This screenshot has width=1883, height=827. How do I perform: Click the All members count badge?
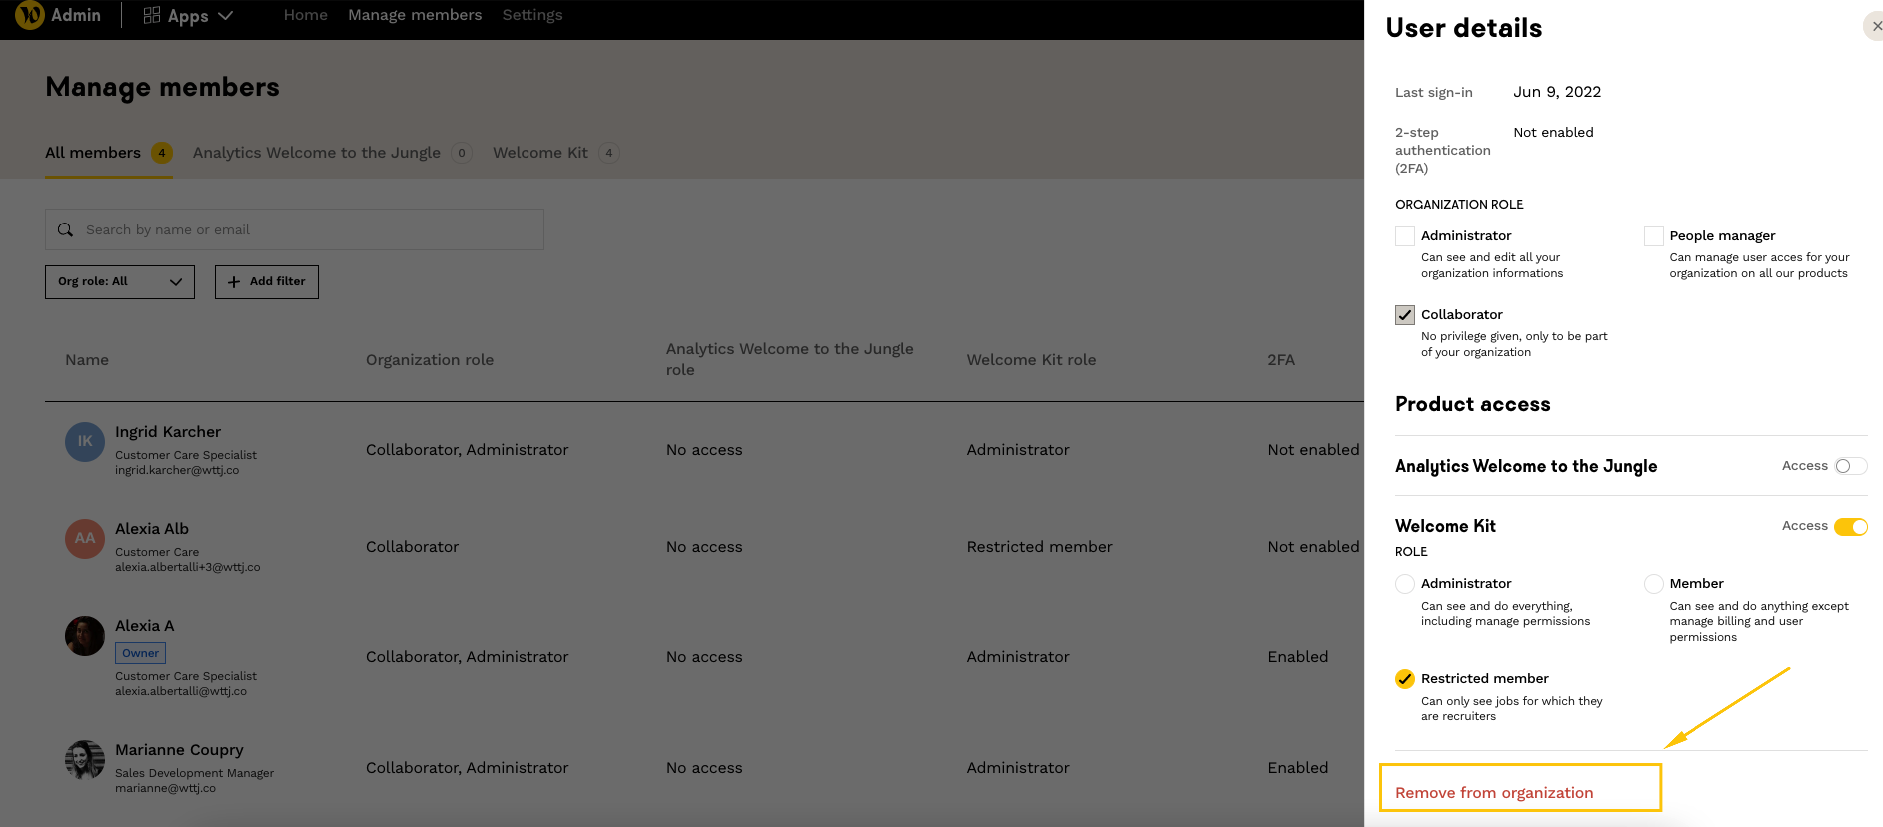tap(162, 153)
